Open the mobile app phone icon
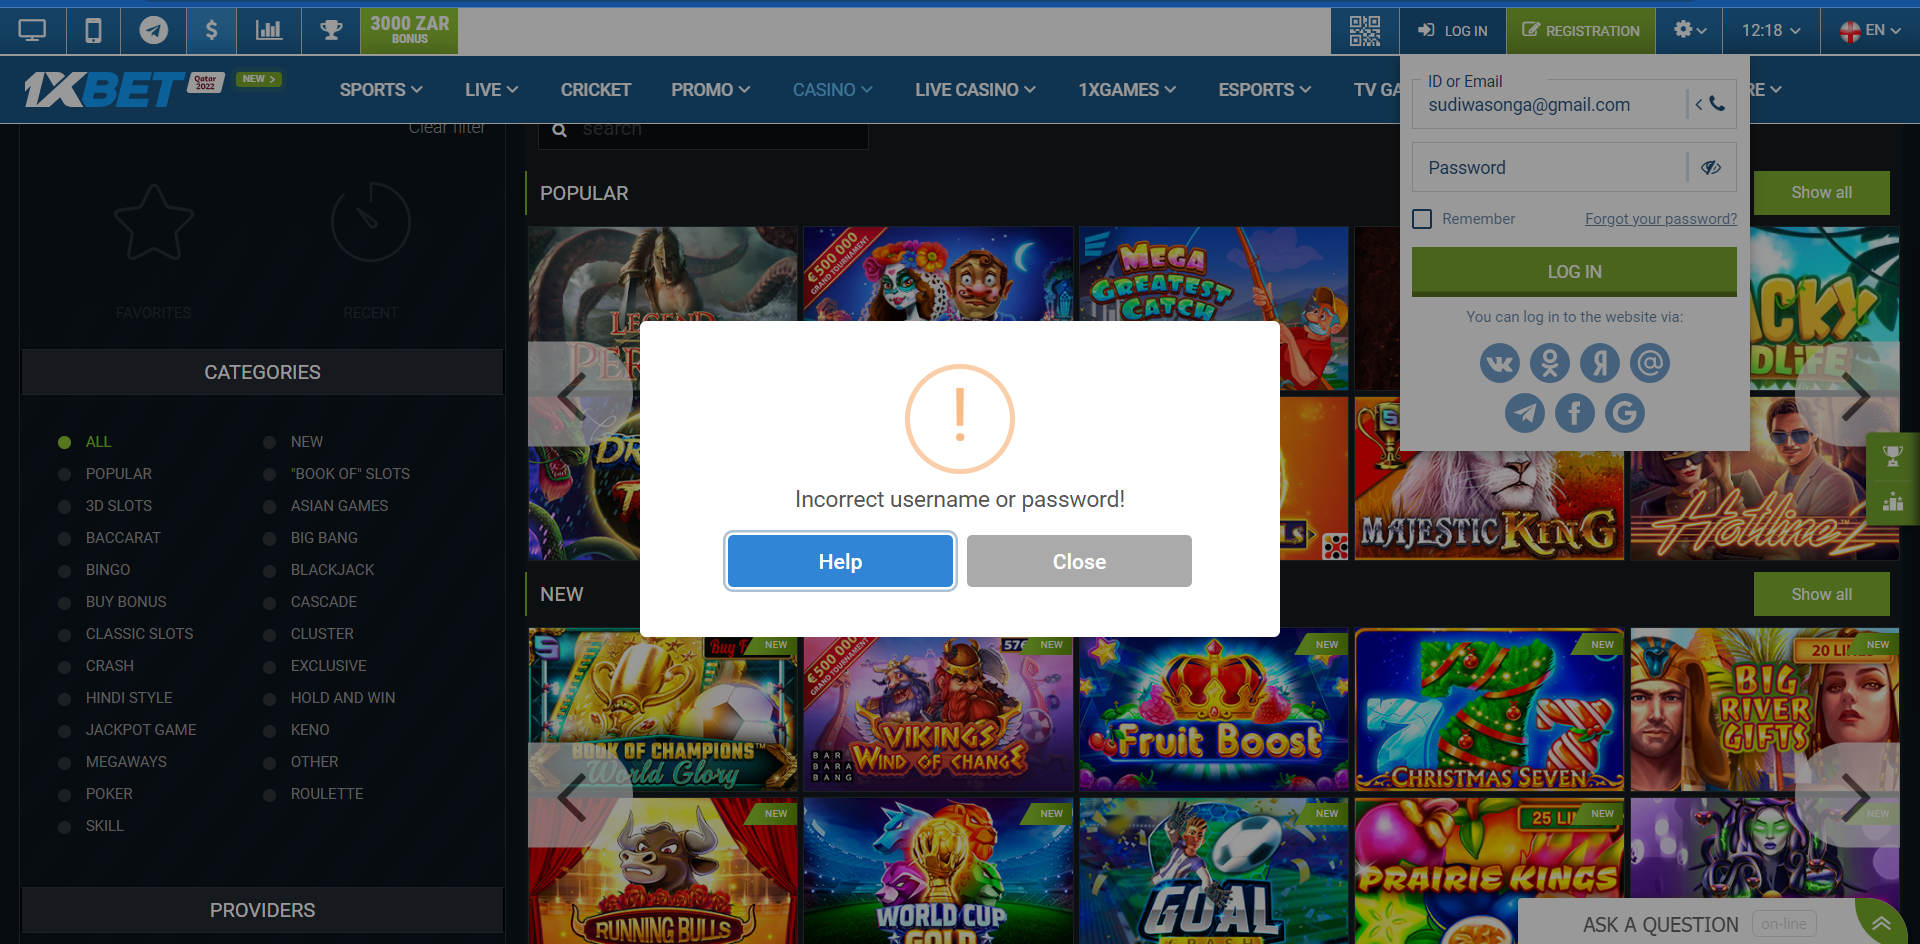The image size is (1920, 944). 93,31
